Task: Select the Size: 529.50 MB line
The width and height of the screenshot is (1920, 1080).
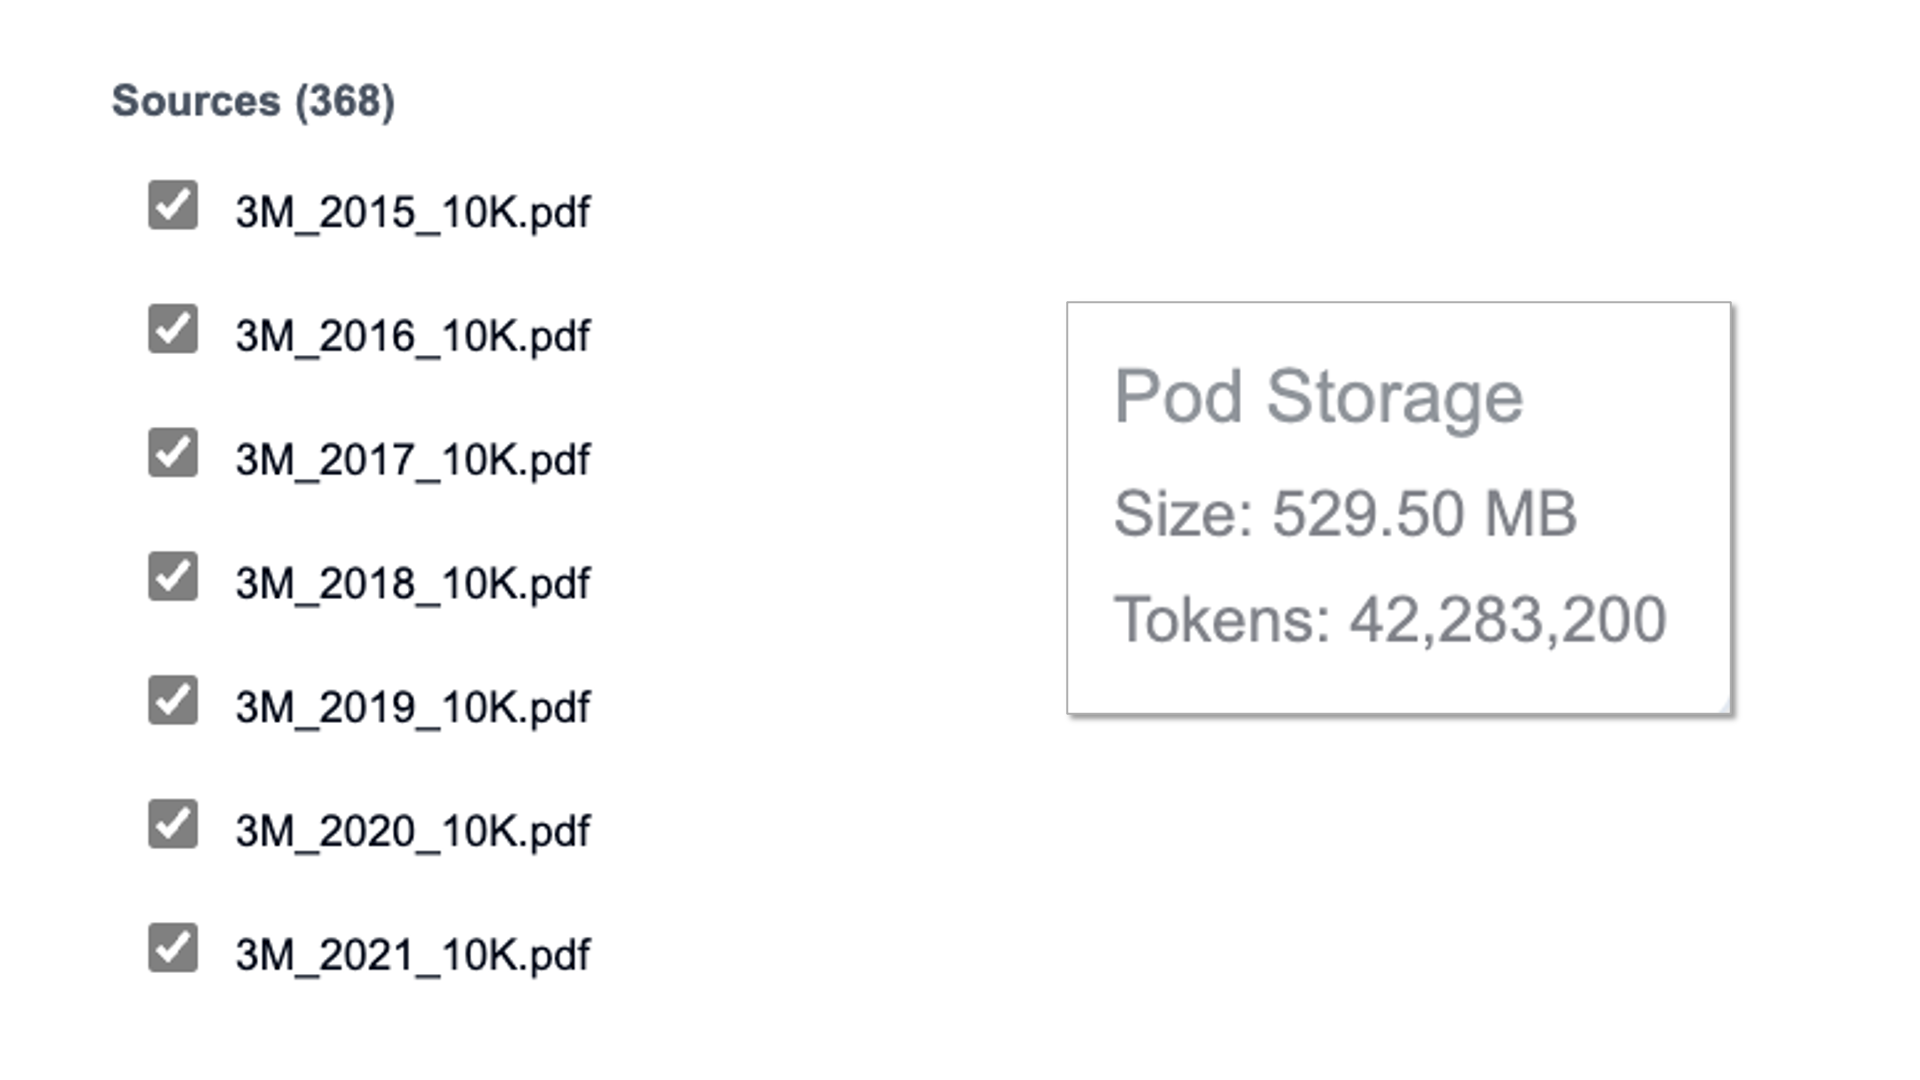Action: pos(1345,514)
